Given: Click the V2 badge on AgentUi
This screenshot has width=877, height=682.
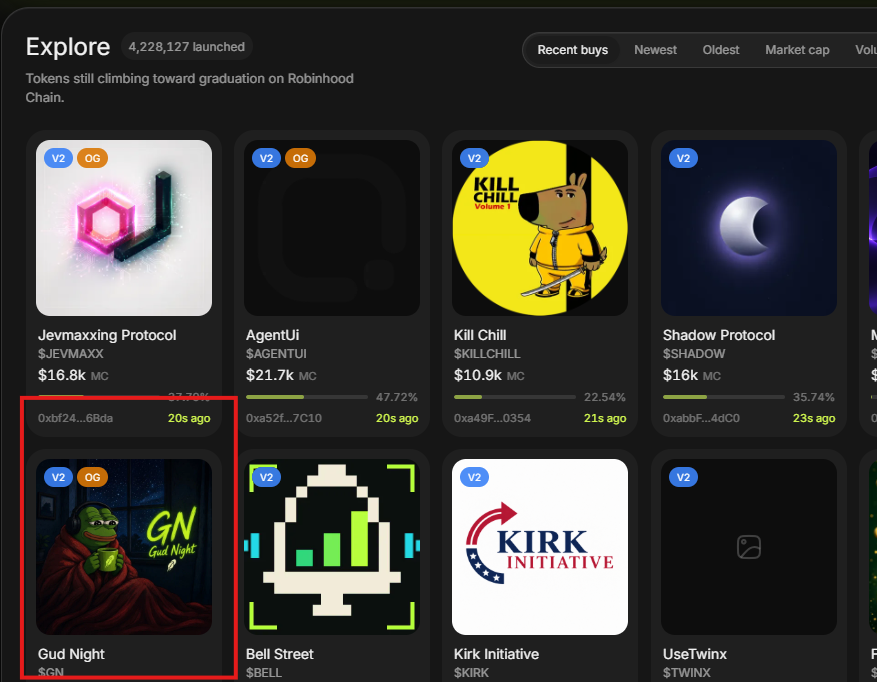Looking at the screenshot, I should (266, 158).
